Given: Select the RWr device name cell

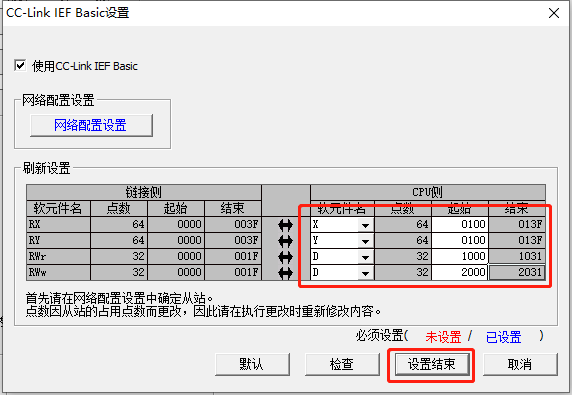Looking at the screenshot, I should point(58,256).
